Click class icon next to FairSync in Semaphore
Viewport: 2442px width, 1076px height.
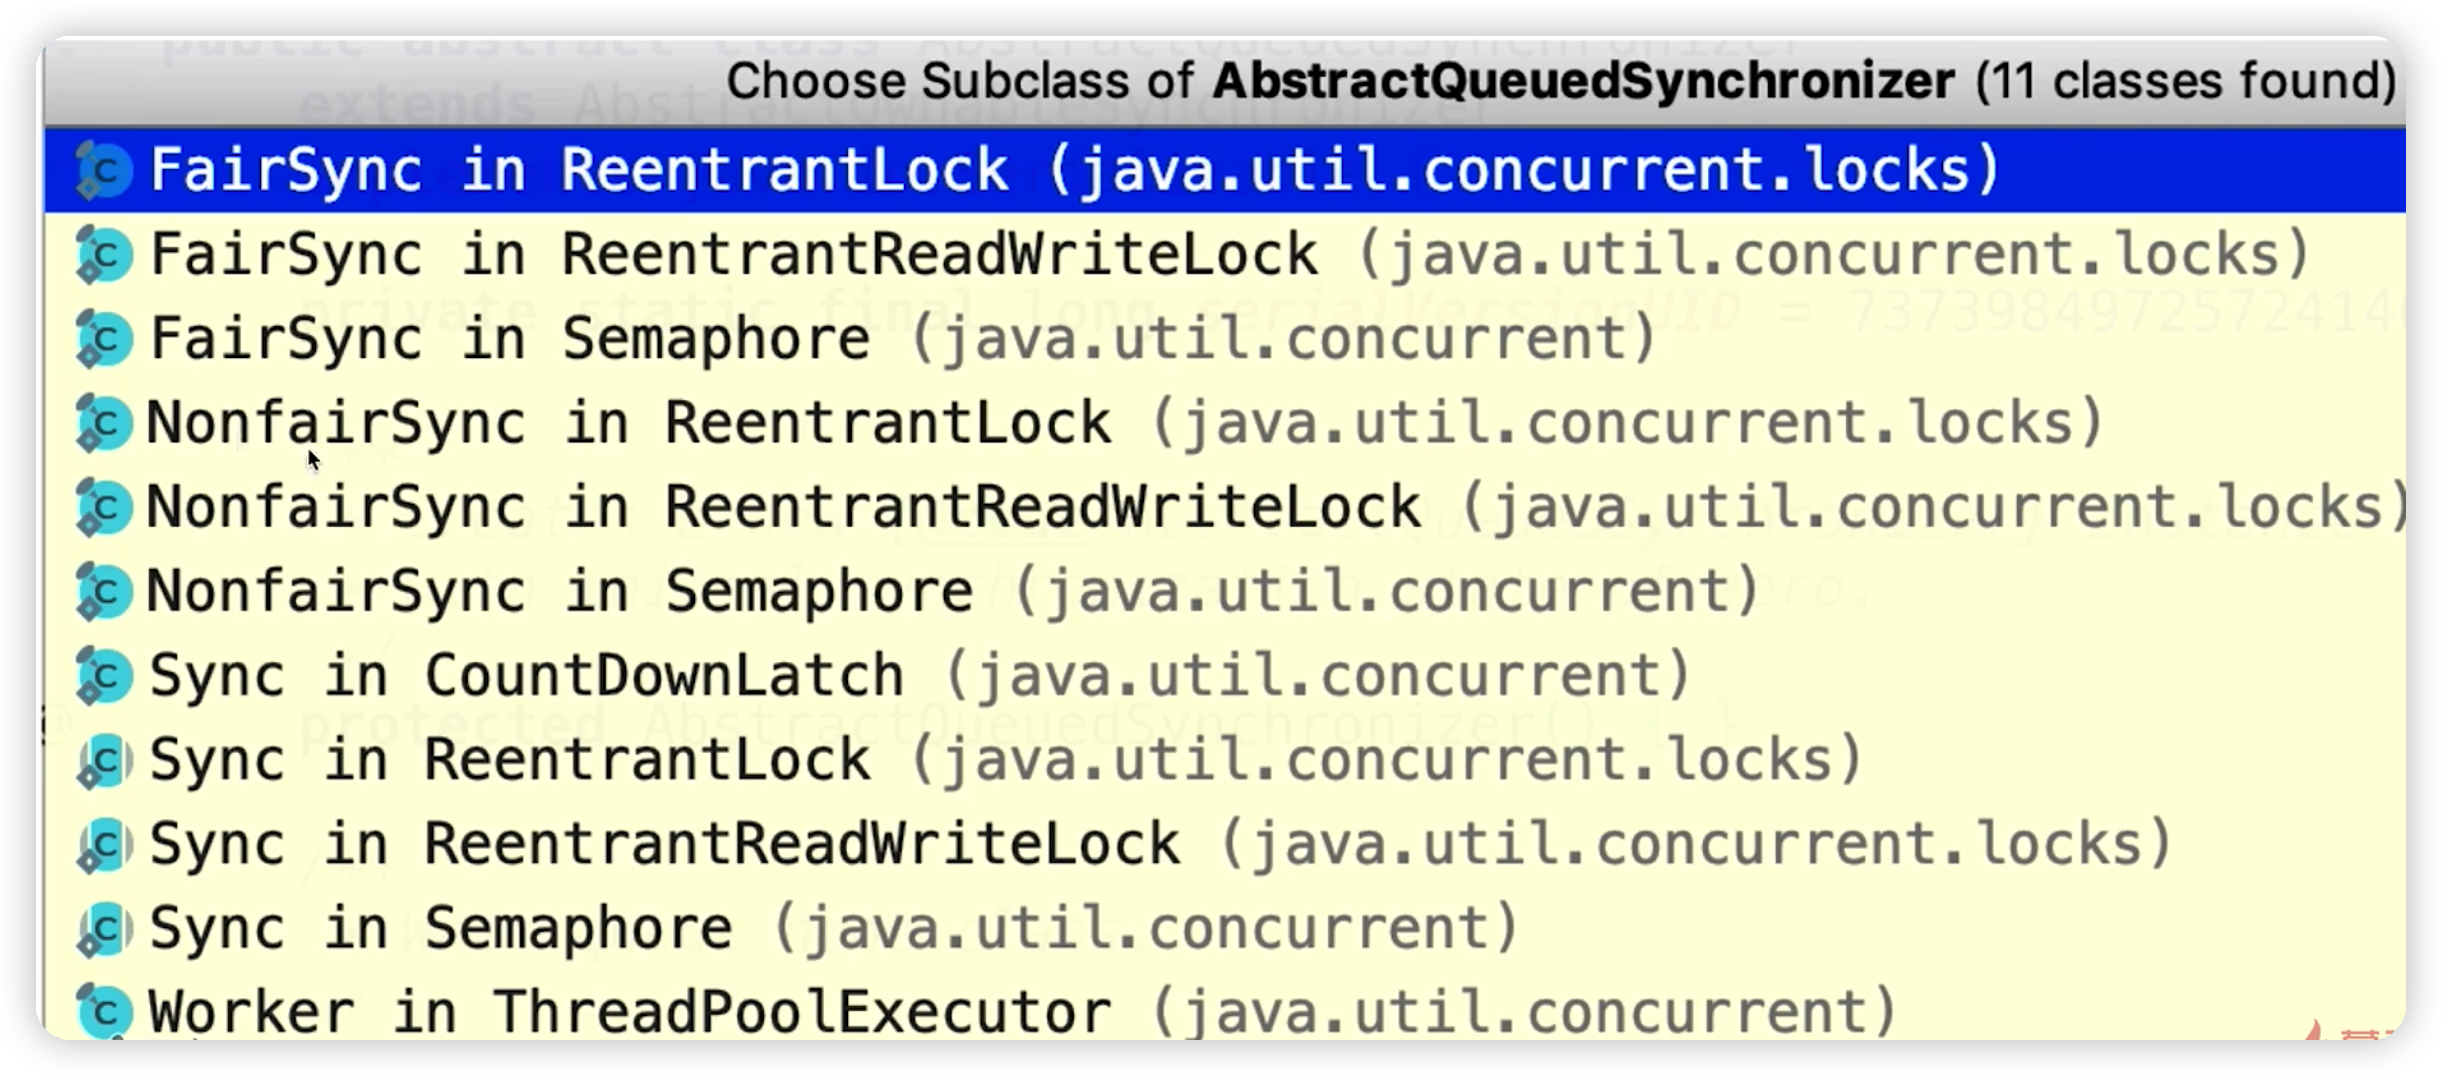(103, 339)
